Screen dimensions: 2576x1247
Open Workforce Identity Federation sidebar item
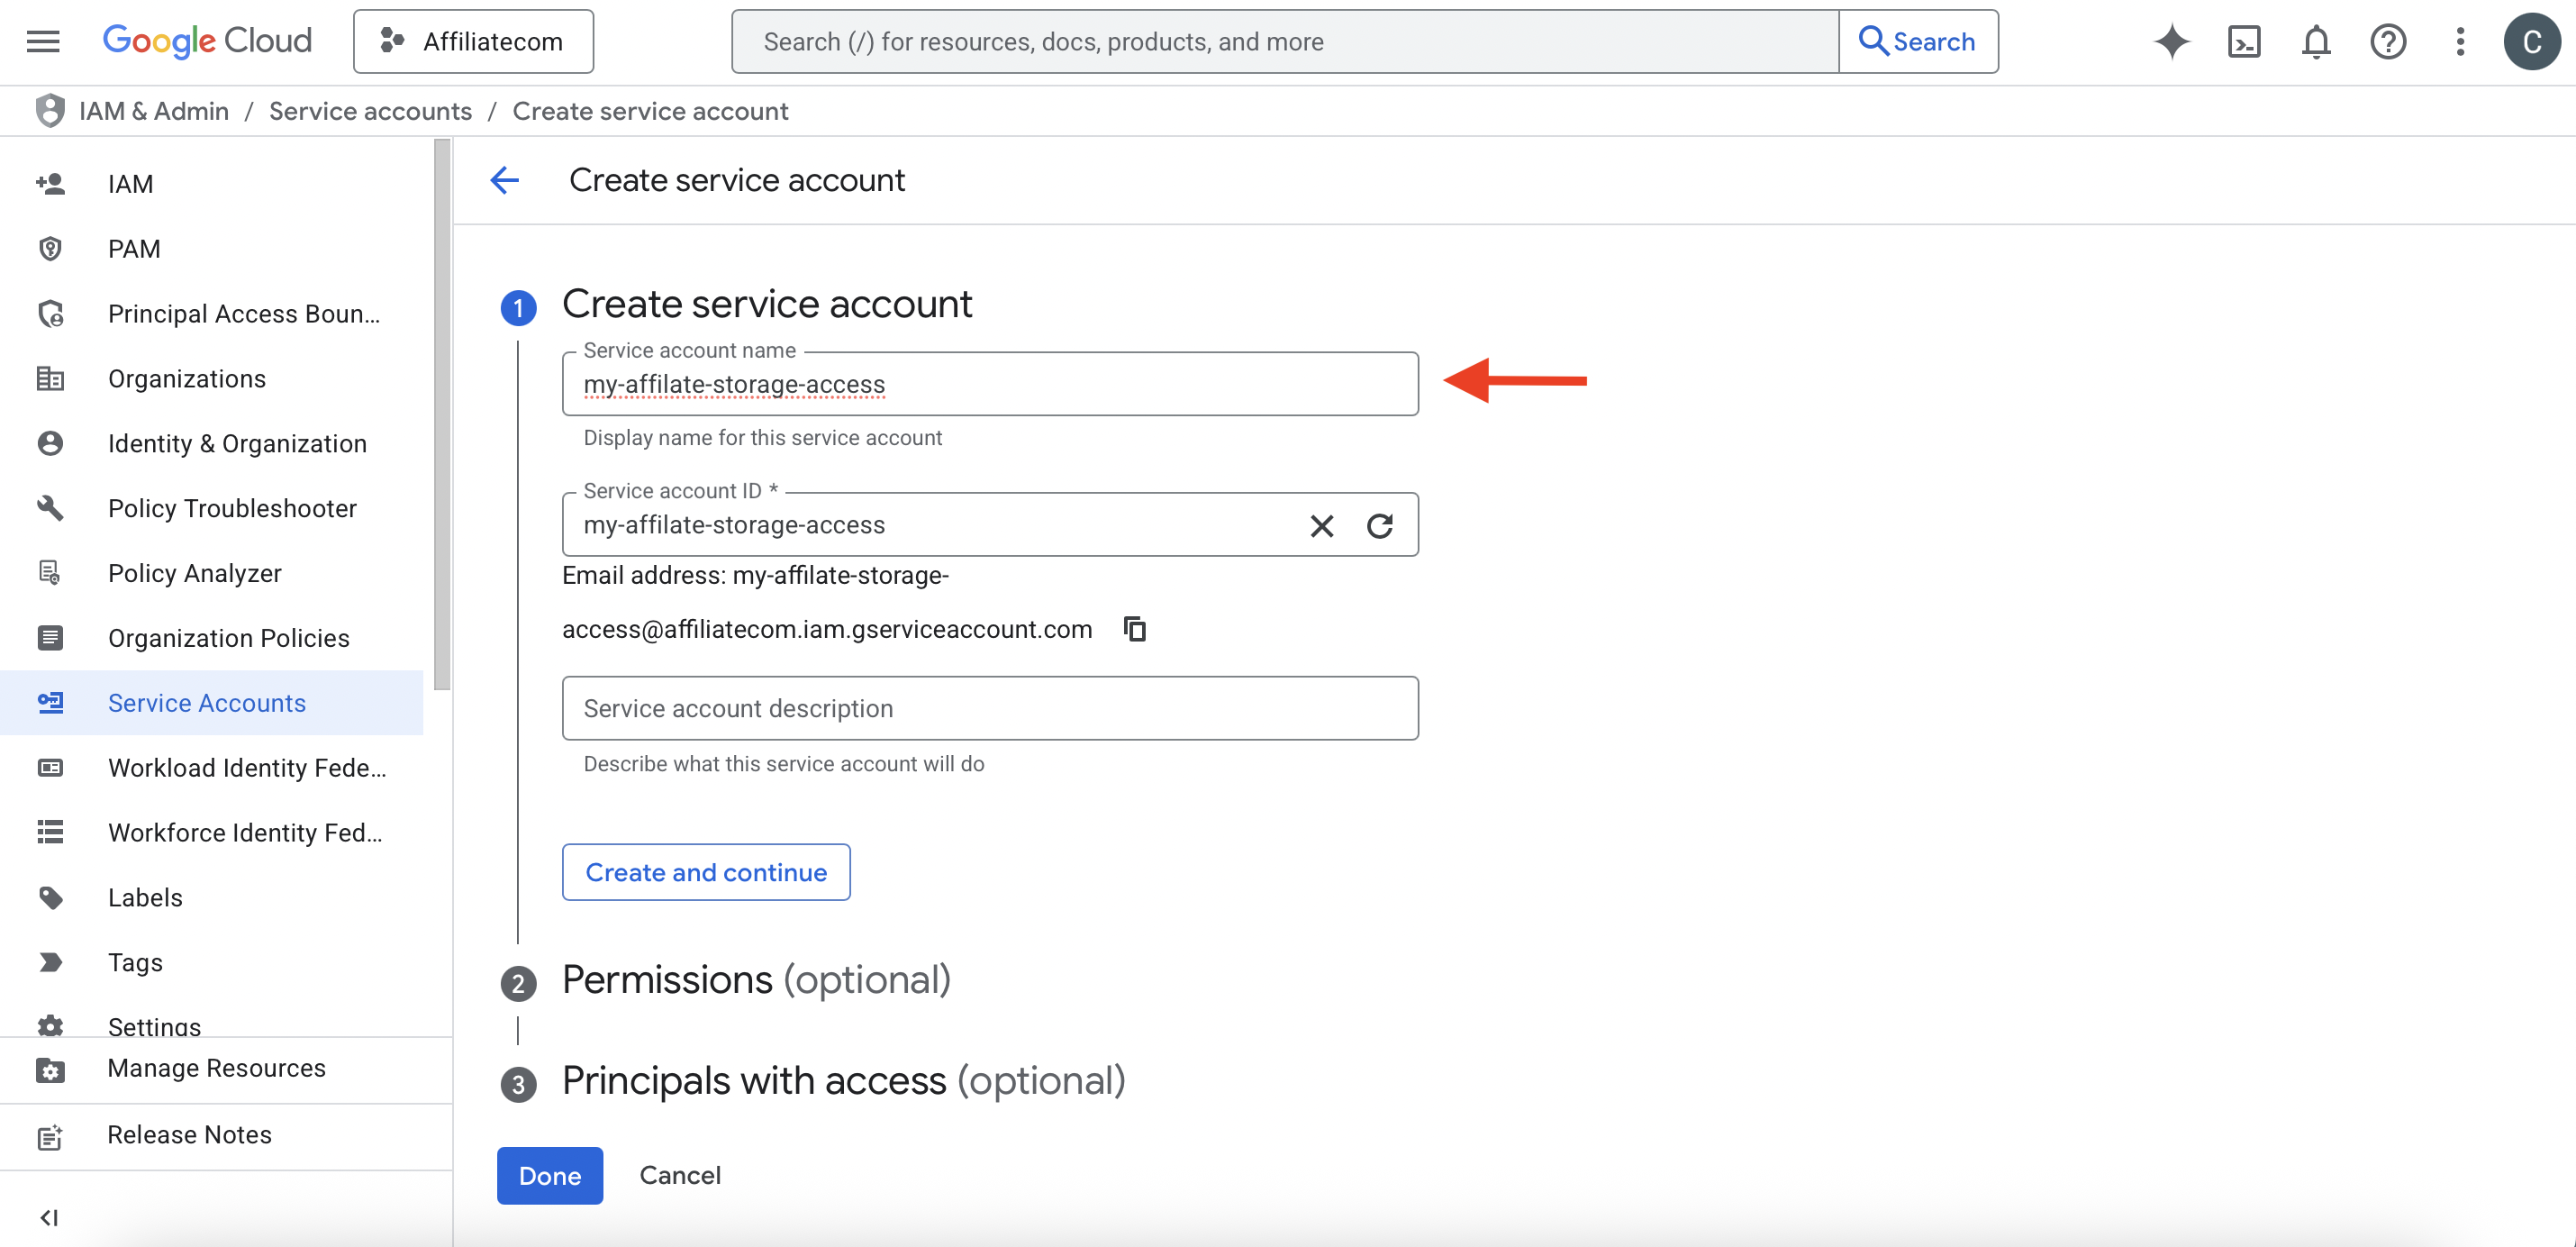(x=212, y=833)
